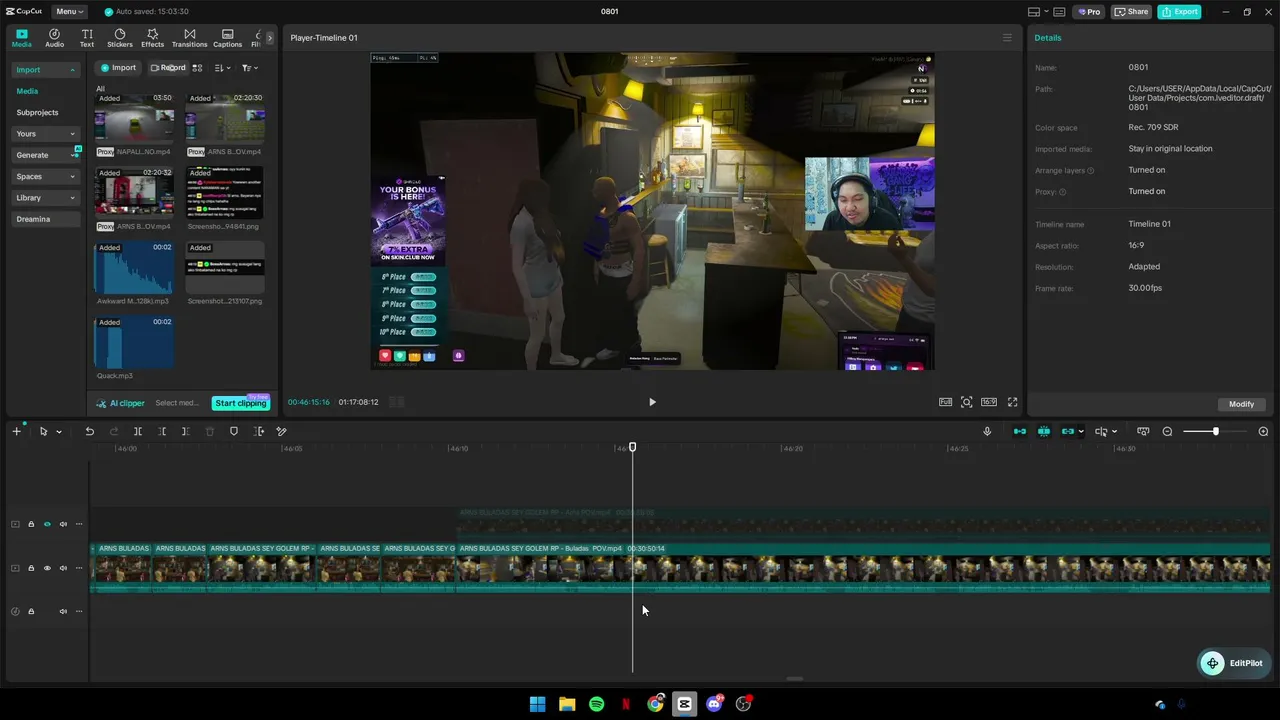
Task: Delete right of playhead trim icon
Action: (185, 432)
